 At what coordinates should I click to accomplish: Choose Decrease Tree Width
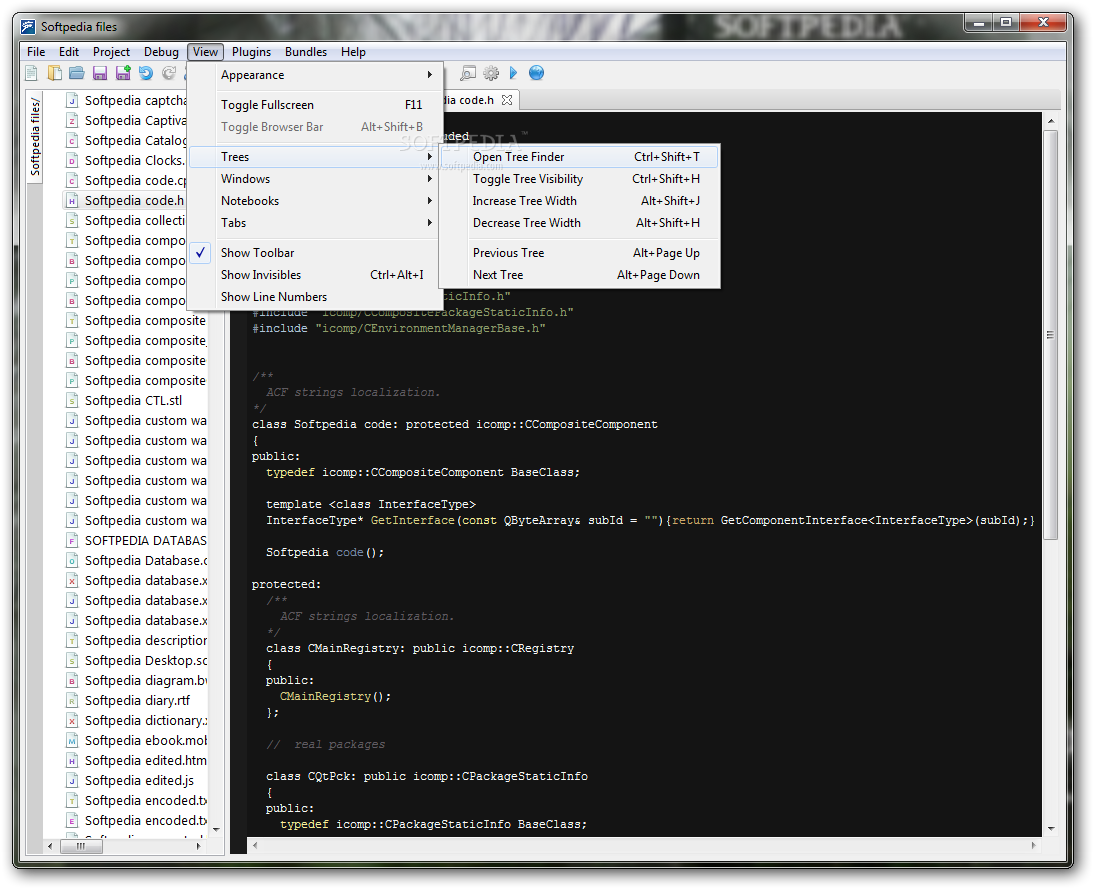coord(580,223)
